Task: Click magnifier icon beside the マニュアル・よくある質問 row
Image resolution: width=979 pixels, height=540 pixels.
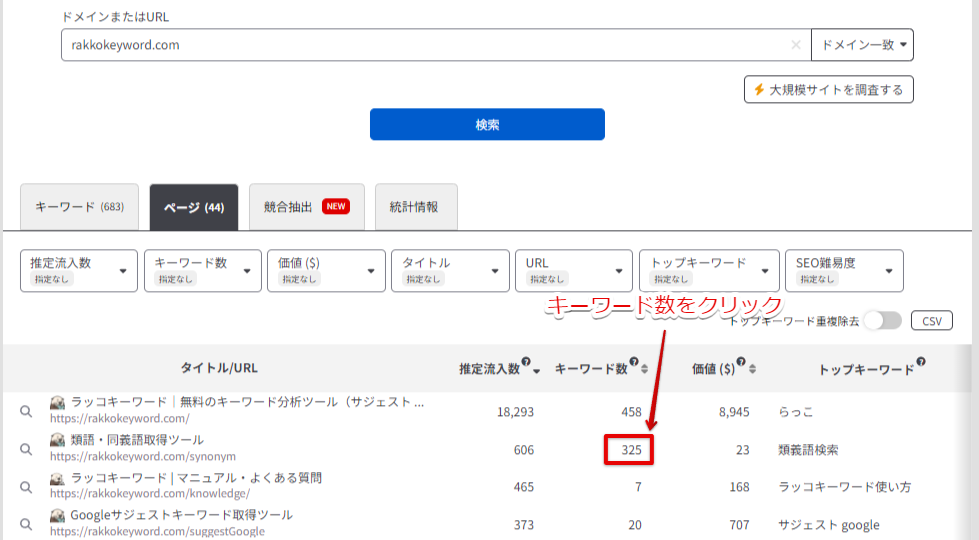Action: tap(27, 487)
